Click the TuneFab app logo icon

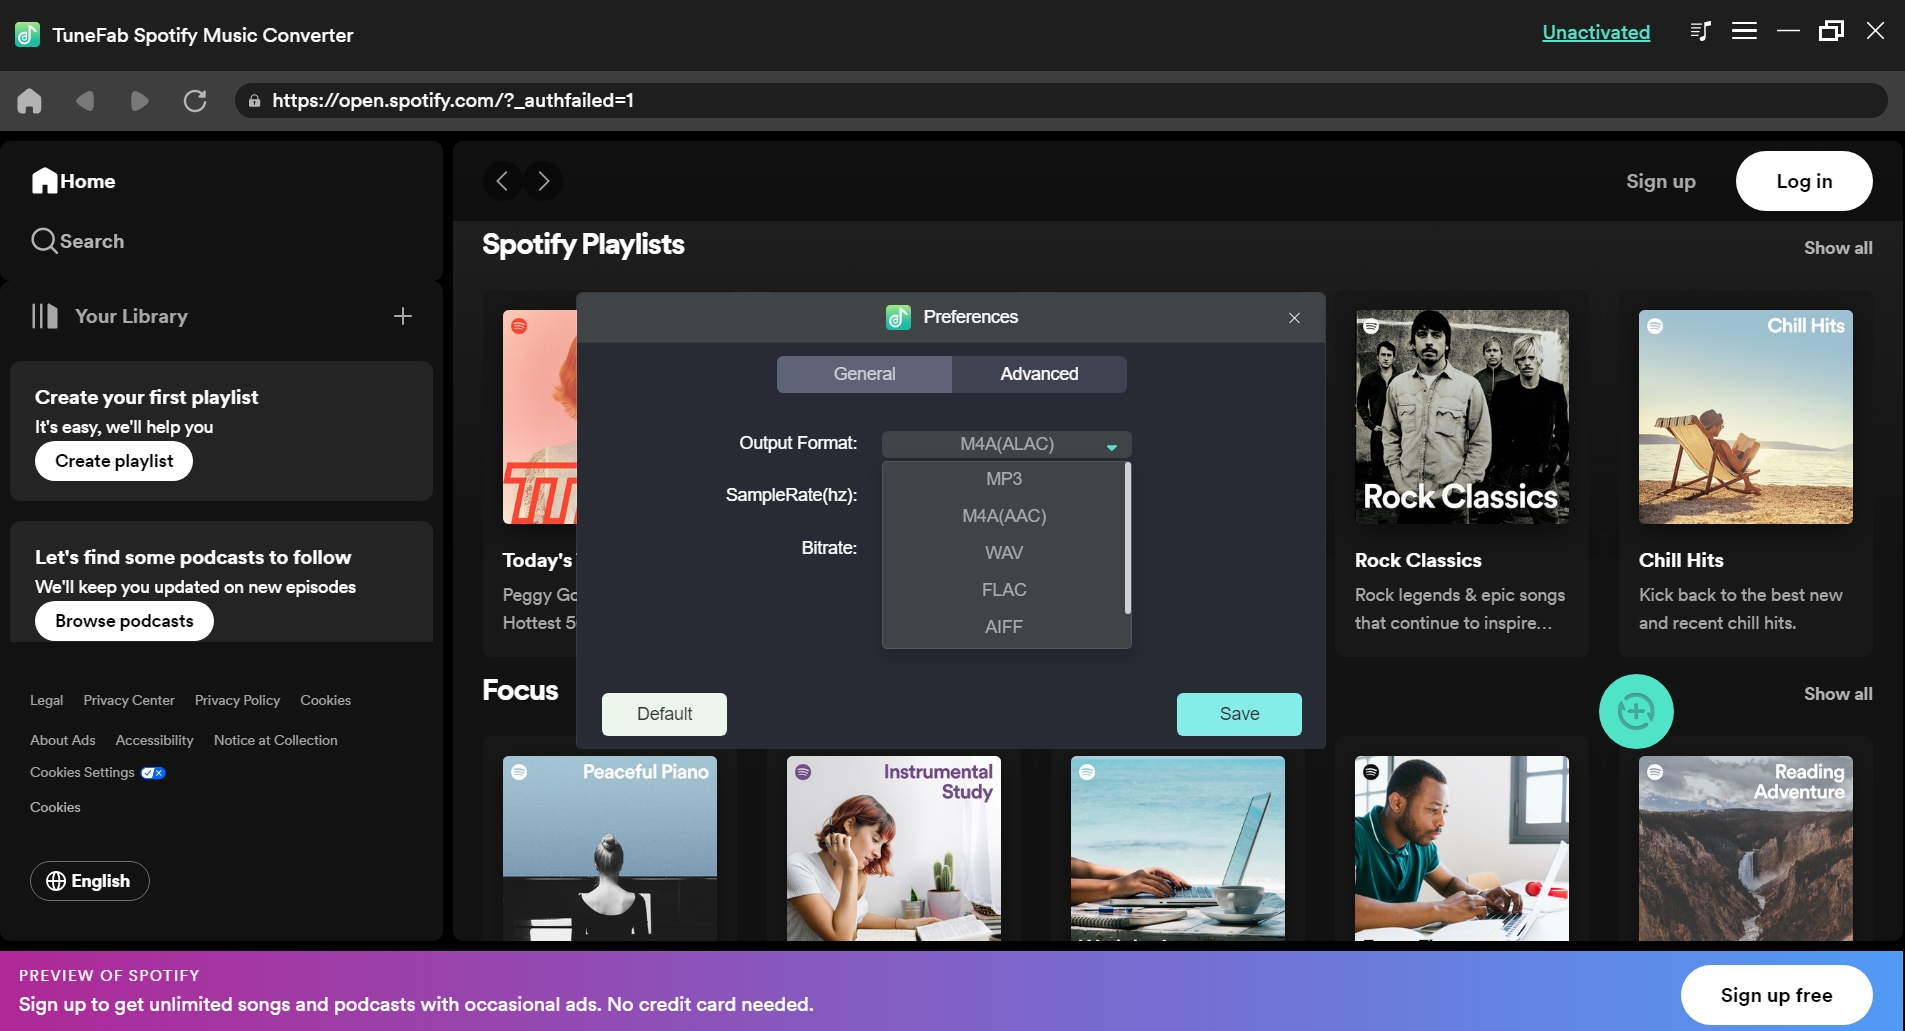27,35
